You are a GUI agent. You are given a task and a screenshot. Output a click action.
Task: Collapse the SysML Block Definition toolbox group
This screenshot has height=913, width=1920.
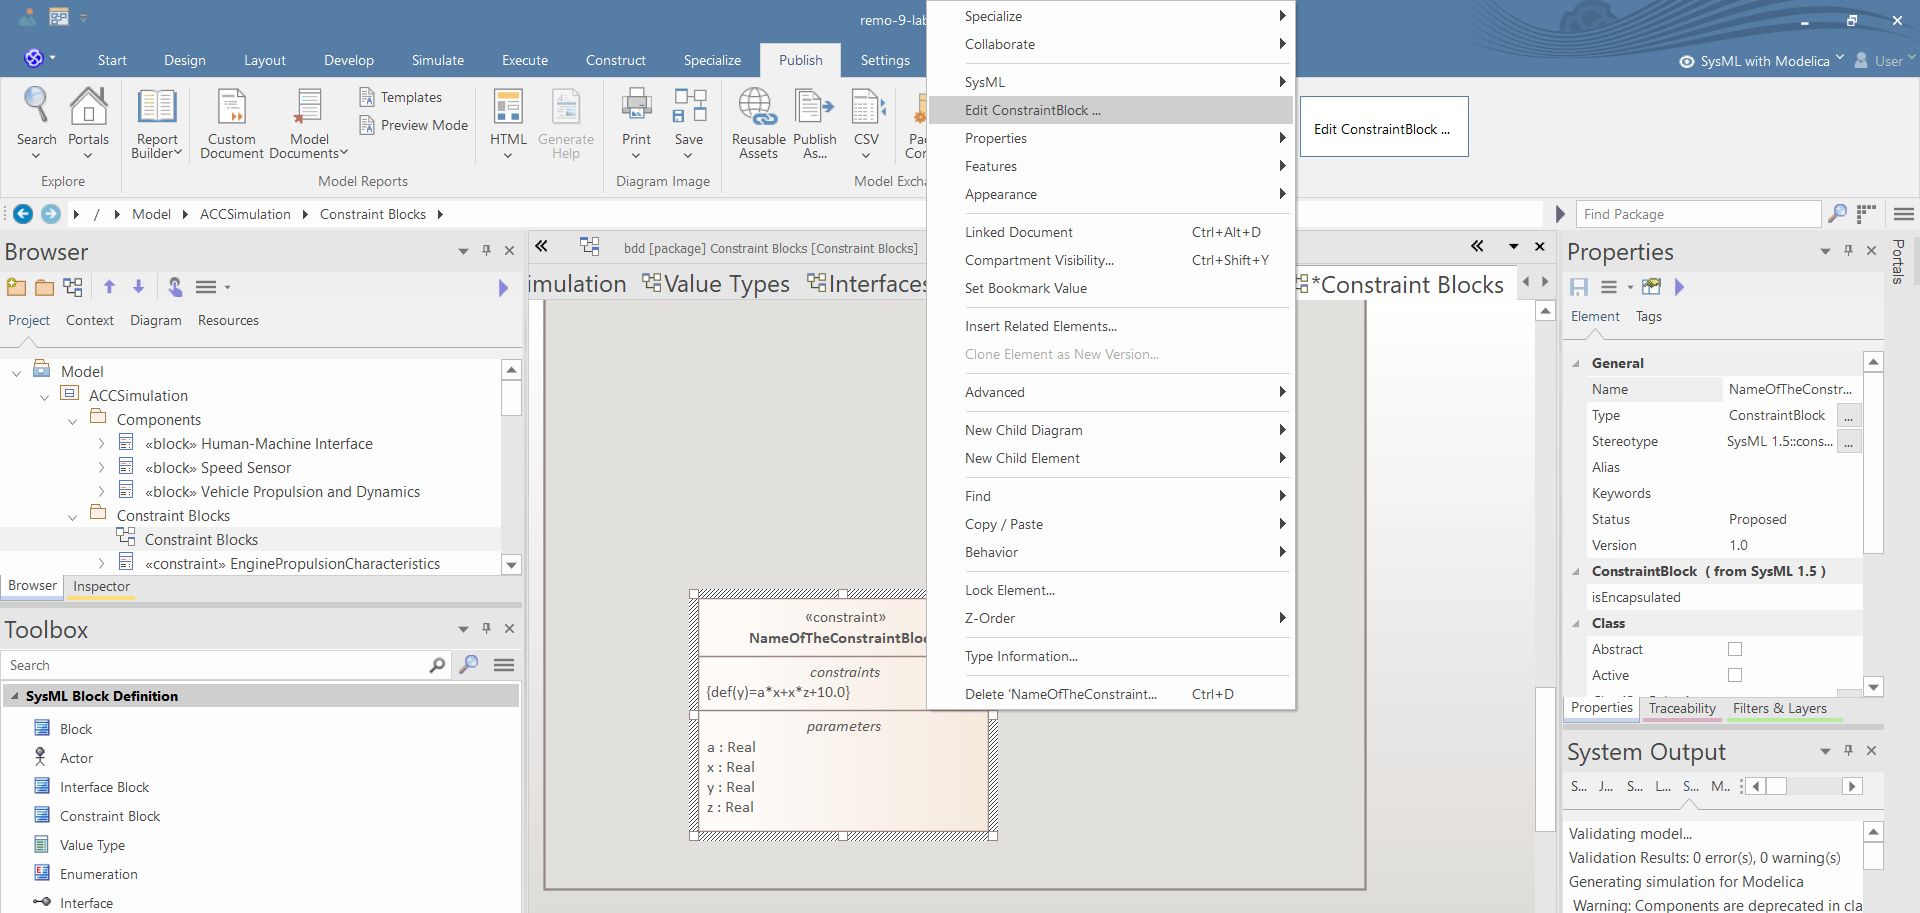coord(14,696)
